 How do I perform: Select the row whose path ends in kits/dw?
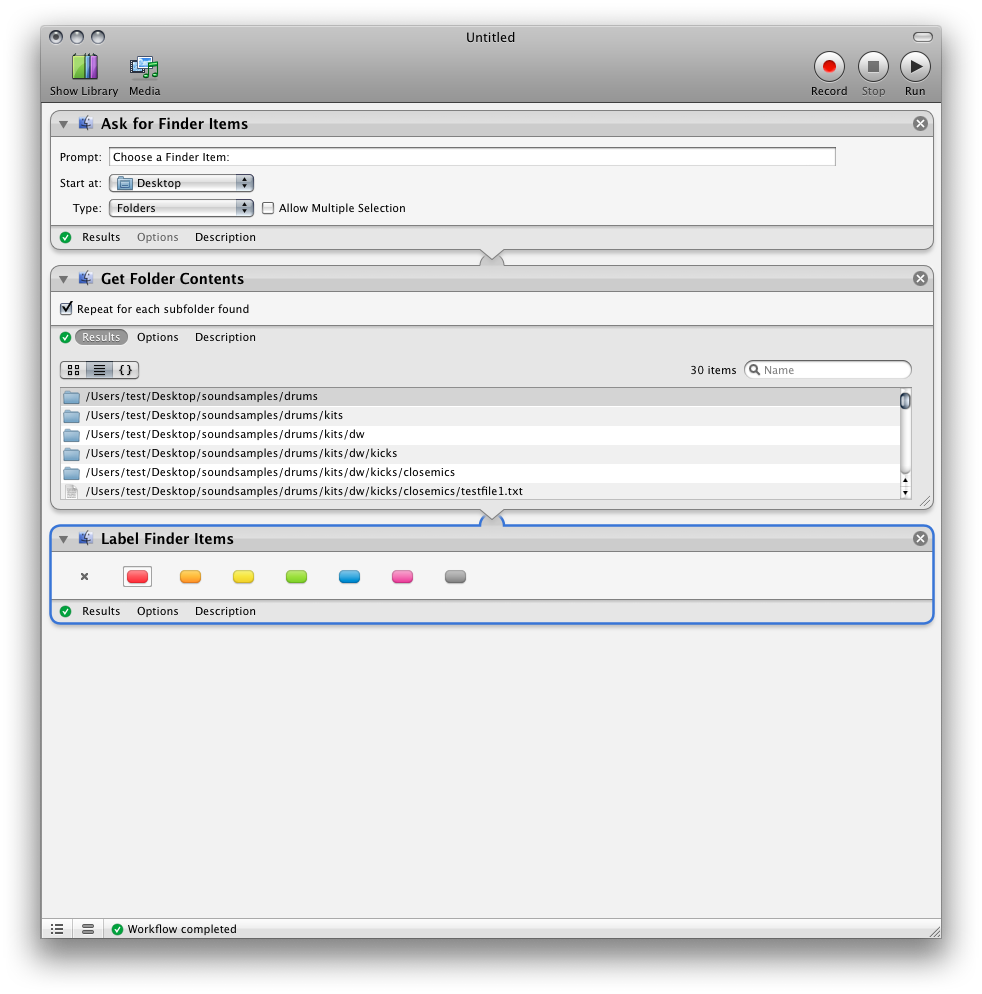(480, 435)
